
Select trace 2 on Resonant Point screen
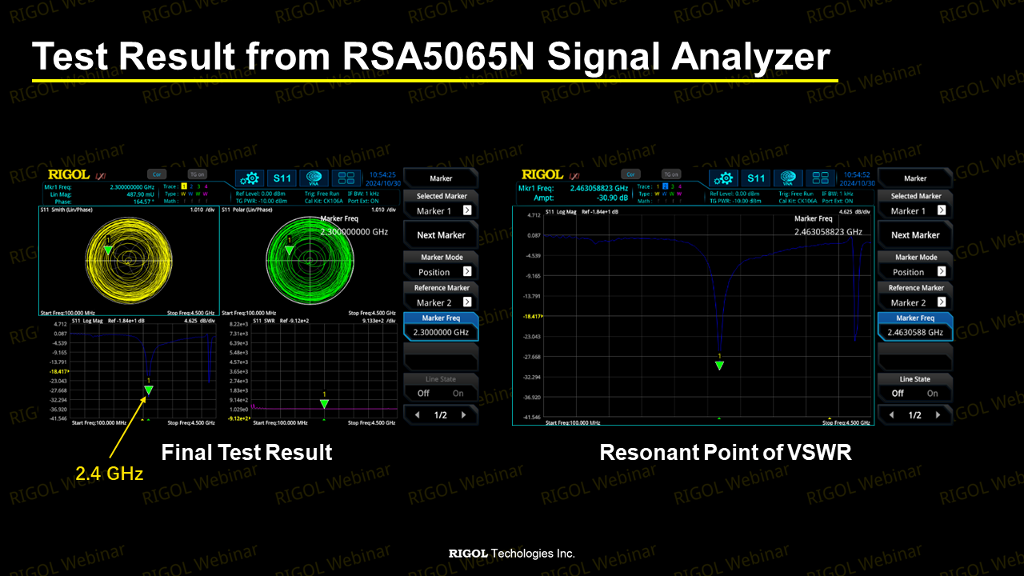665,187
